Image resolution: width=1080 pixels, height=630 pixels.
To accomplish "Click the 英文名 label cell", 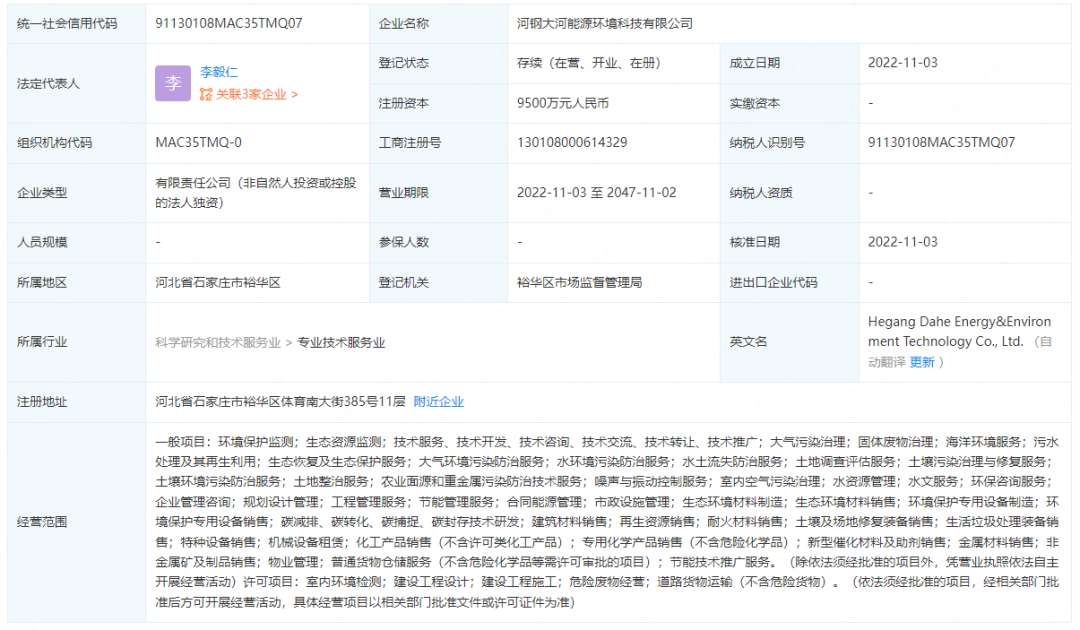I will 789,342.
